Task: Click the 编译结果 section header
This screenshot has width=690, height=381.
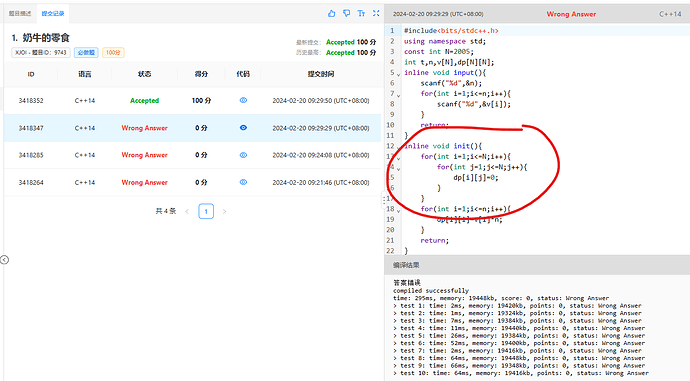Action: pyautogui.click(x=406, y=265)
